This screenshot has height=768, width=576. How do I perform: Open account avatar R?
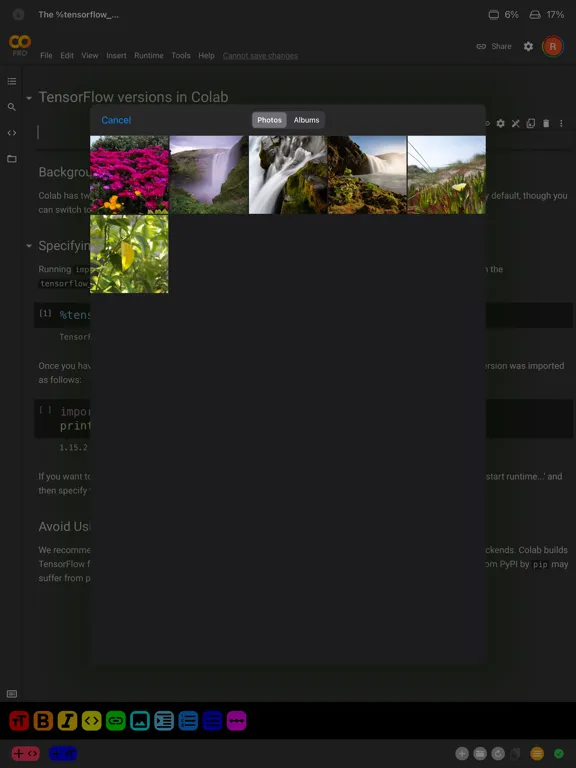pyautogui.click(x=552, y=47)
